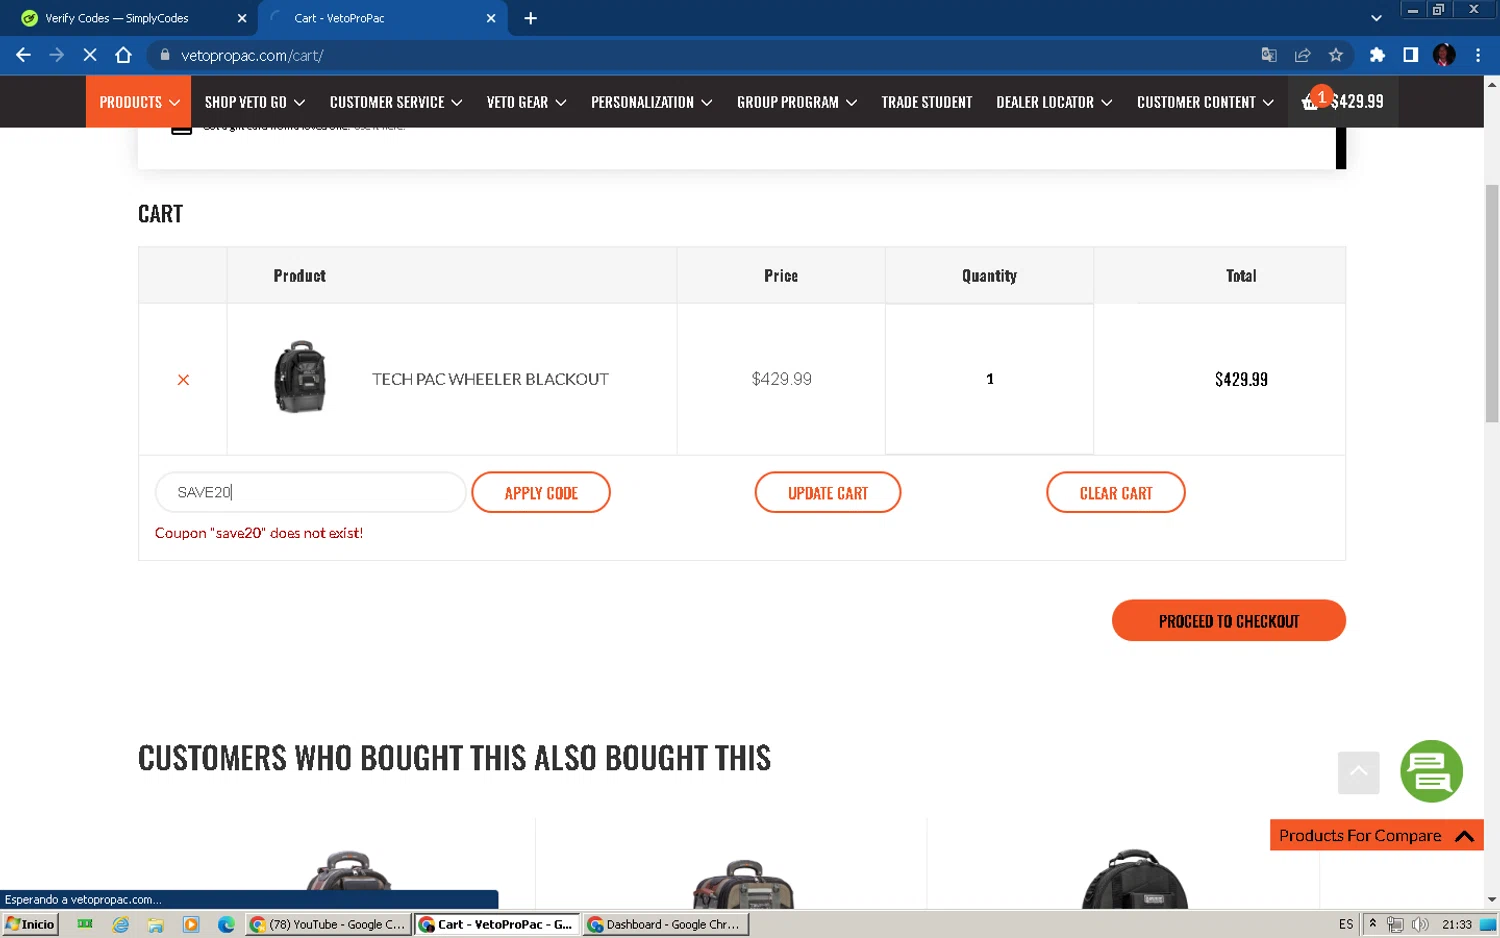The height and width of the screenshot is (938, 1500).
Task: Toggle the browser side panel
Action: pos(1410,55)
